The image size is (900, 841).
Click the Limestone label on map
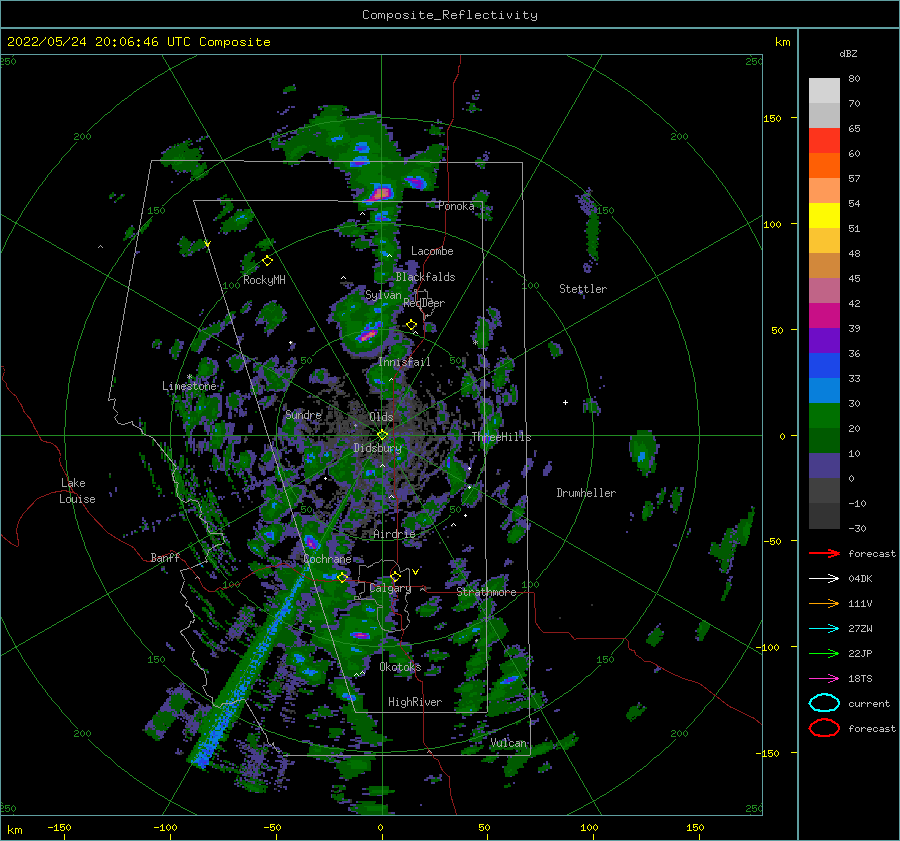click(189, 386)
